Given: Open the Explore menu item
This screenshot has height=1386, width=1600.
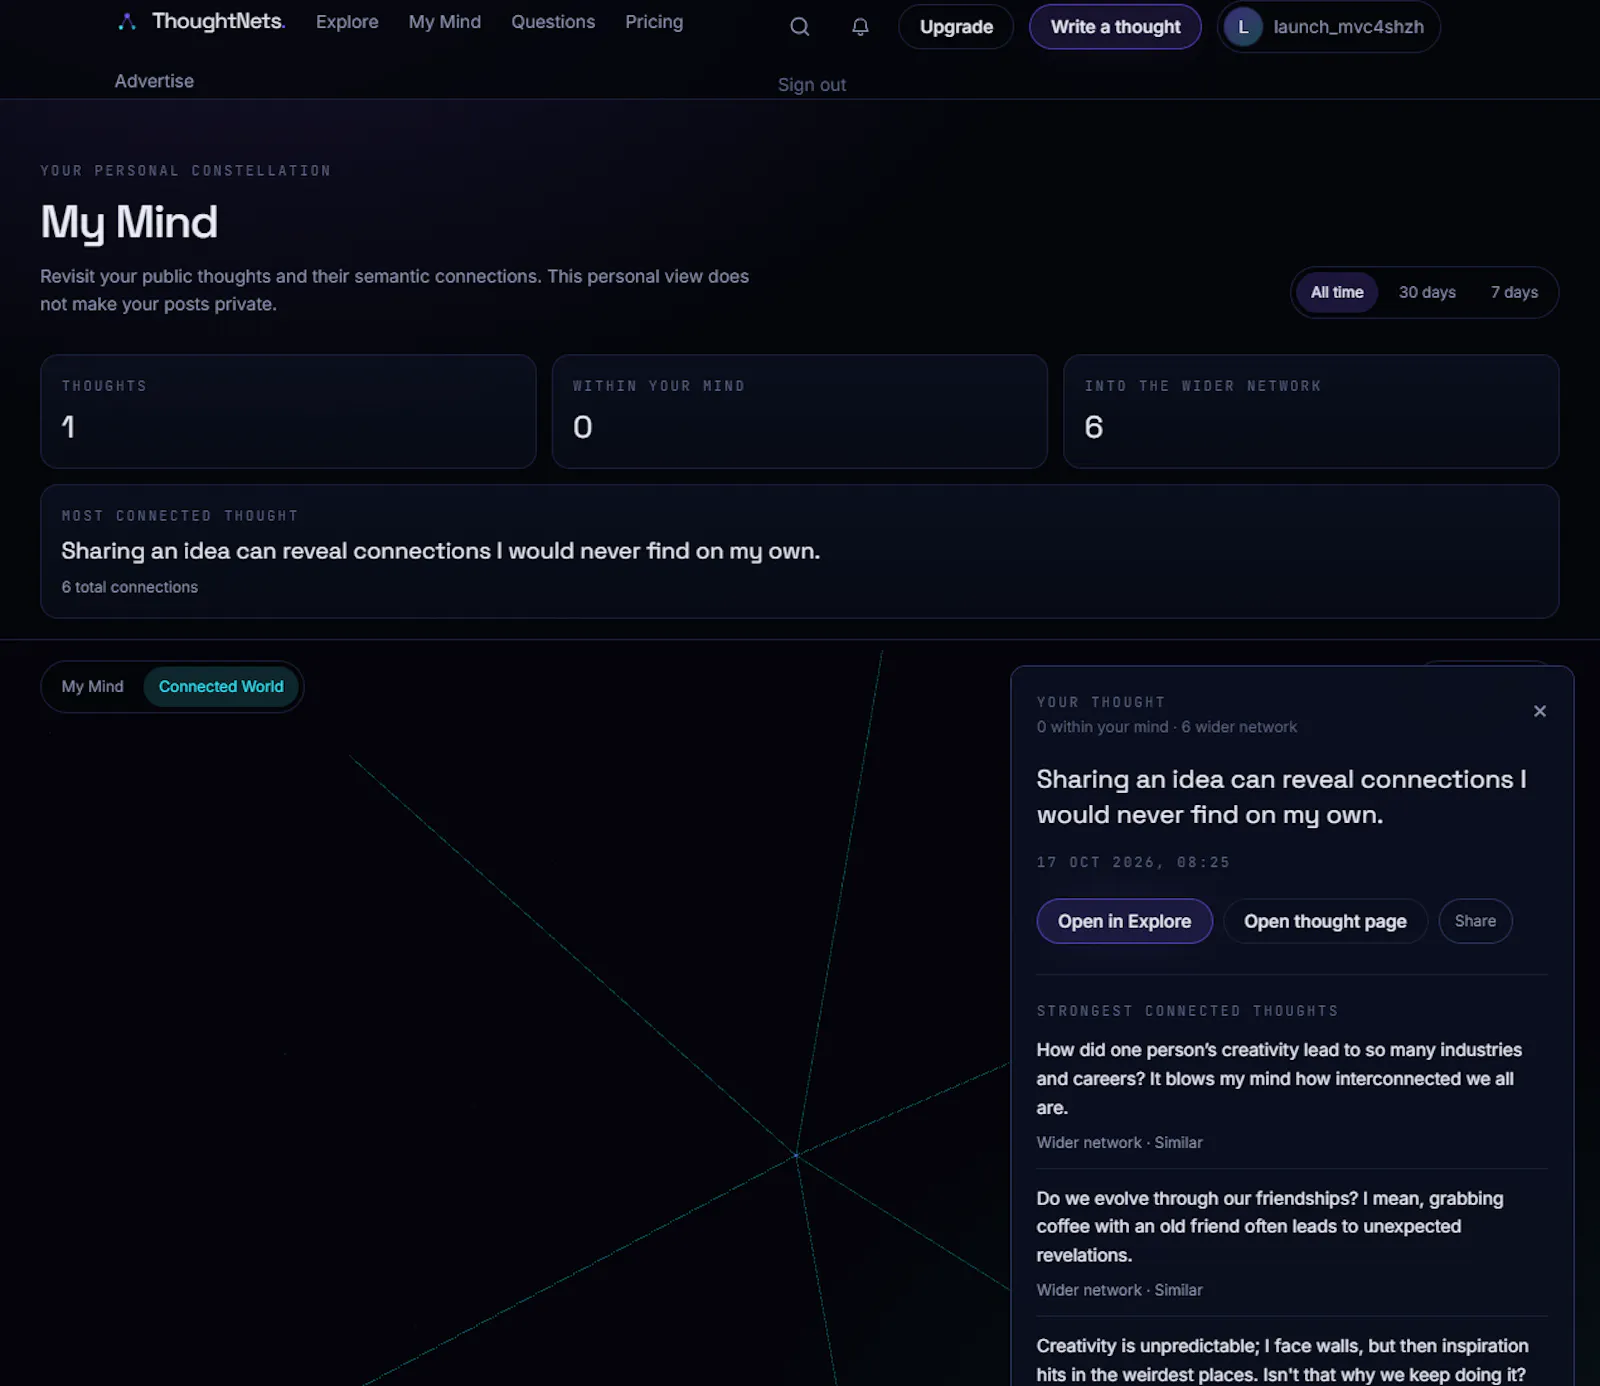Looking at the screenshot, I should click(x=347, y=22).
